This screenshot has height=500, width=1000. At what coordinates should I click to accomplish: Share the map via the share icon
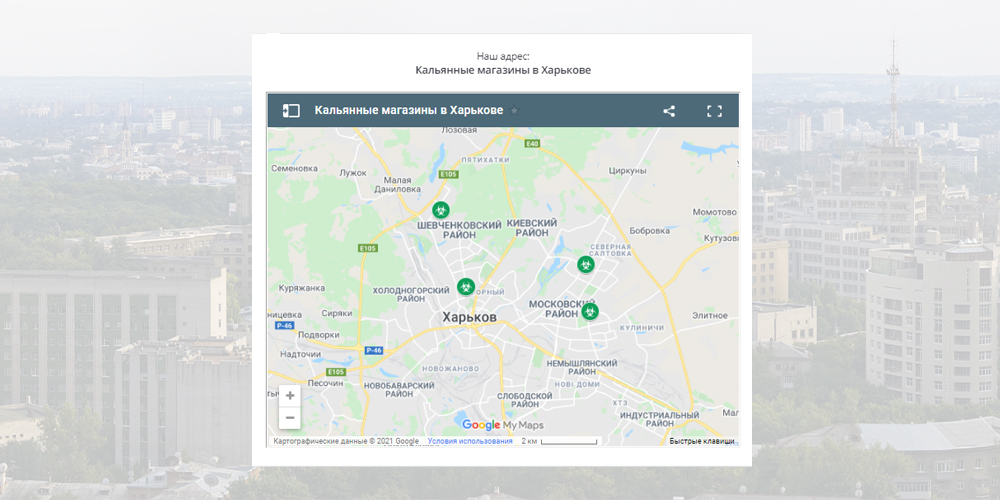[669, 111]
